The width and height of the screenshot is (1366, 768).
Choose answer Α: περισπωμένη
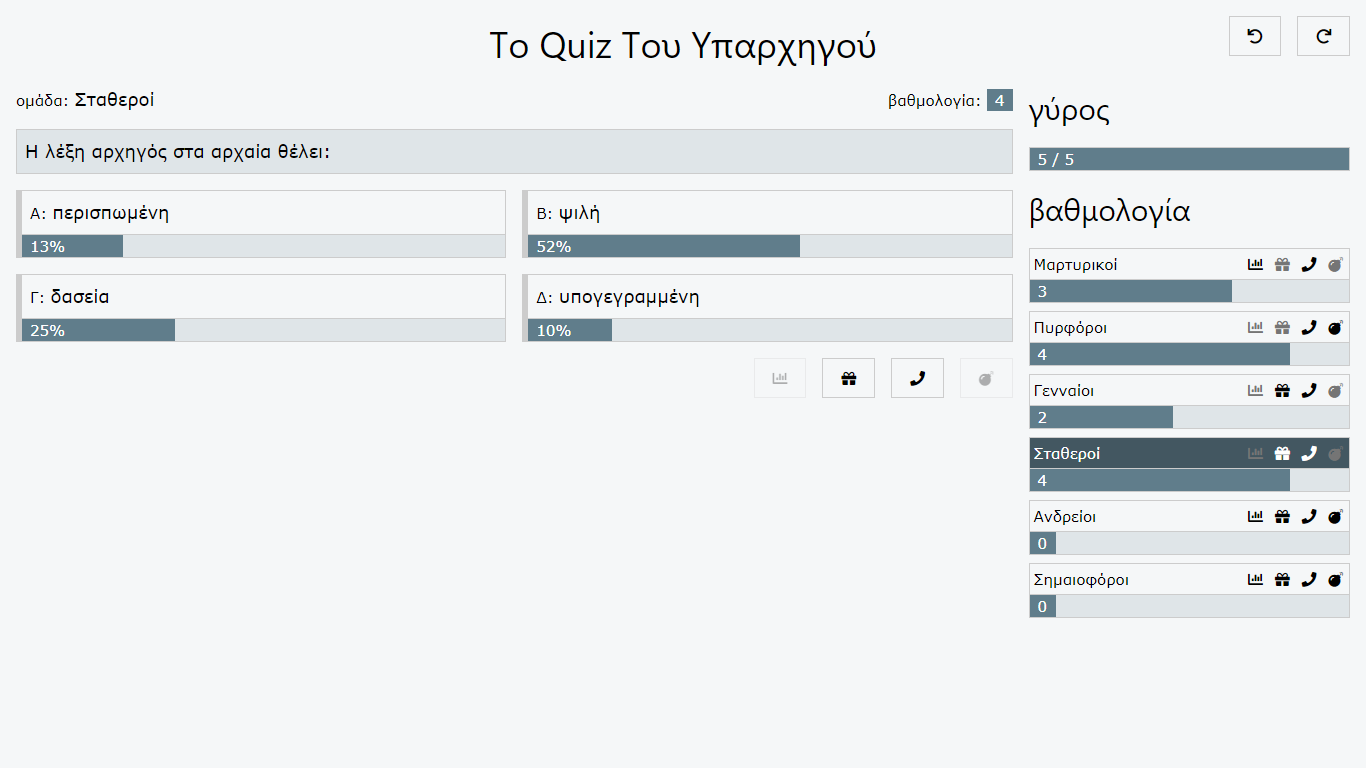[x=261, y=213]
